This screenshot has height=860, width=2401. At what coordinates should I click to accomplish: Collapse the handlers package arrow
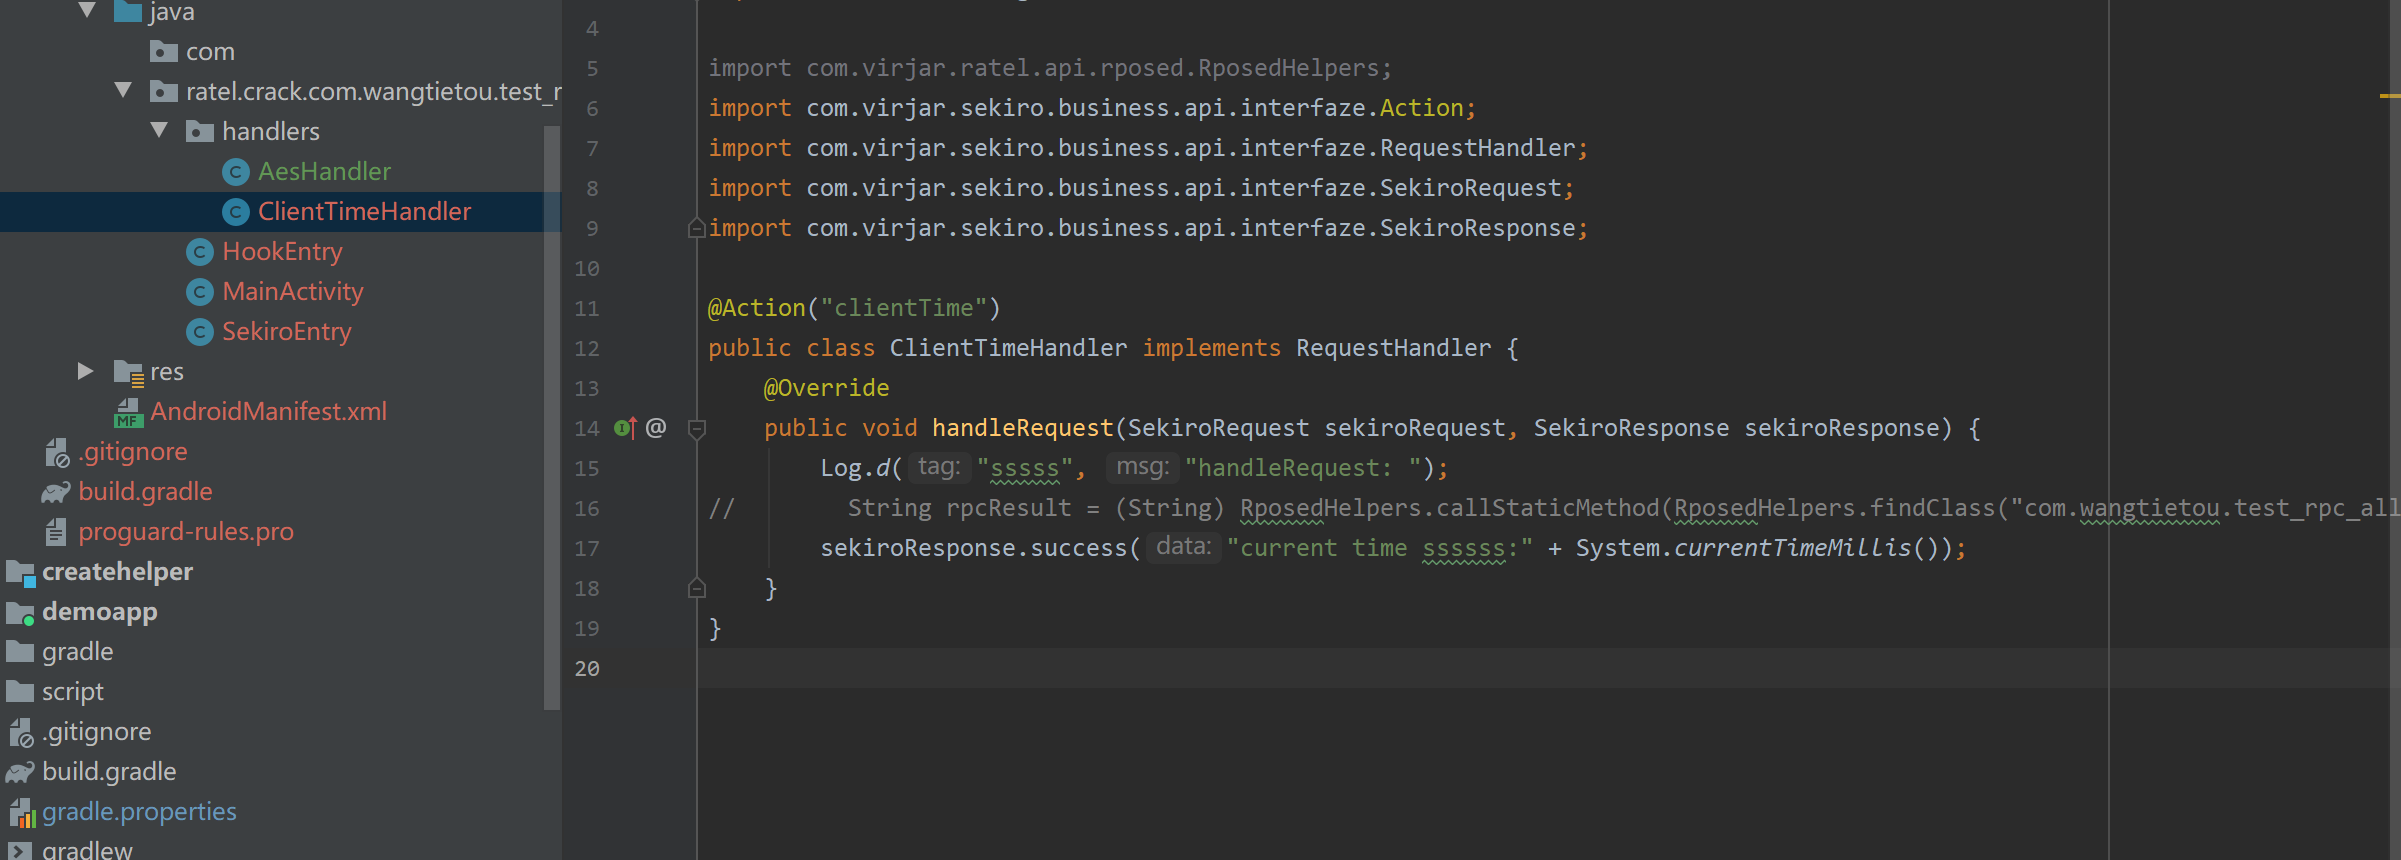[159, 130]
